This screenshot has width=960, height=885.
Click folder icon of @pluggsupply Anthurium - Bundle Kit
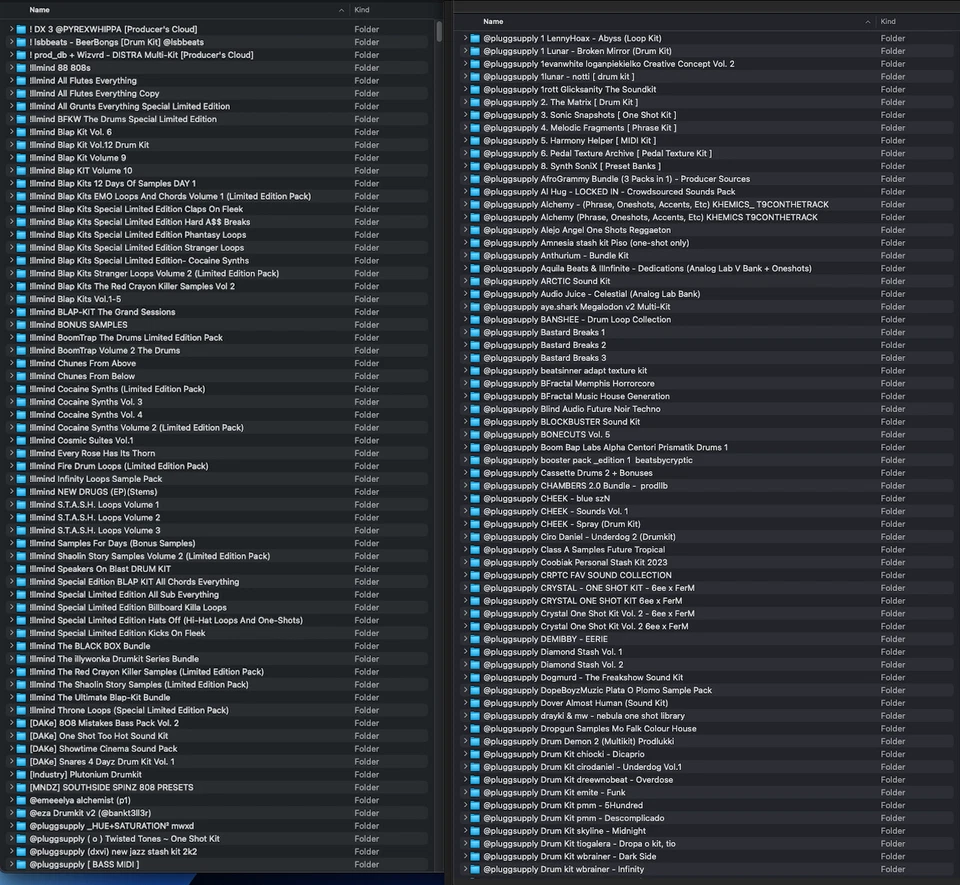pyautogui.click(x=475, y=256)
